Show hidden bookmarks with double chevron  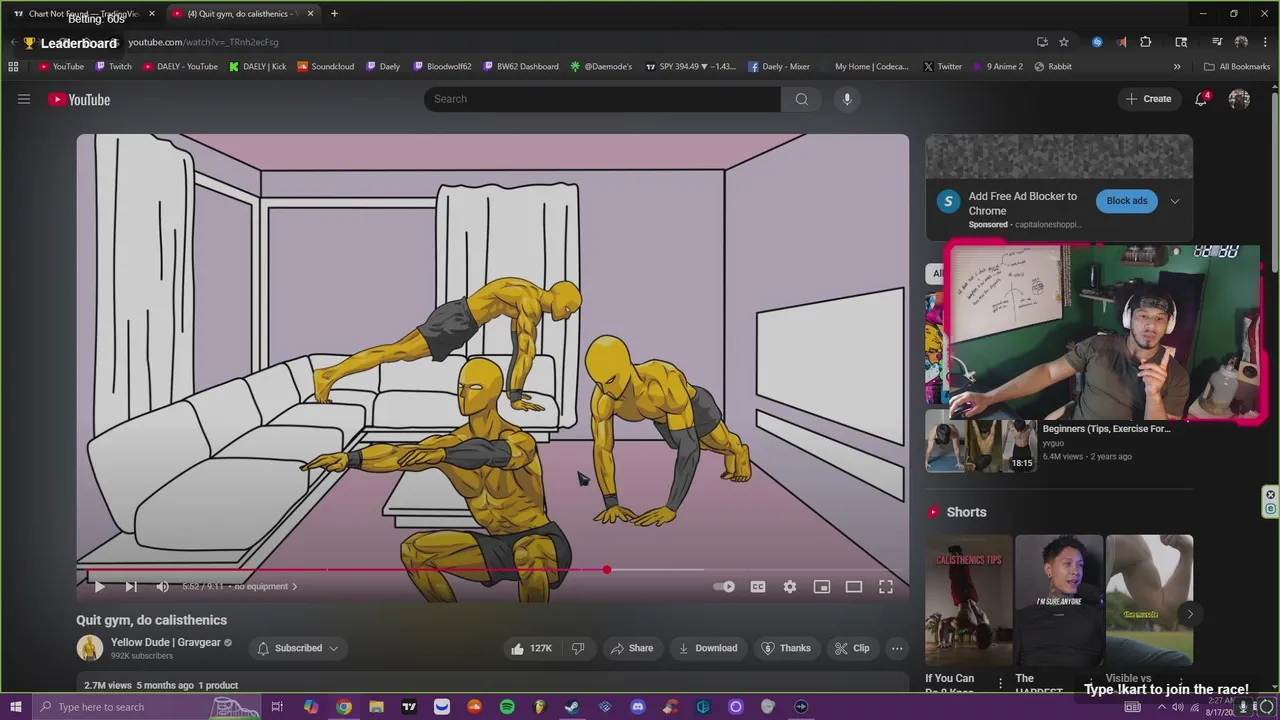click(x=1177, y=67)
